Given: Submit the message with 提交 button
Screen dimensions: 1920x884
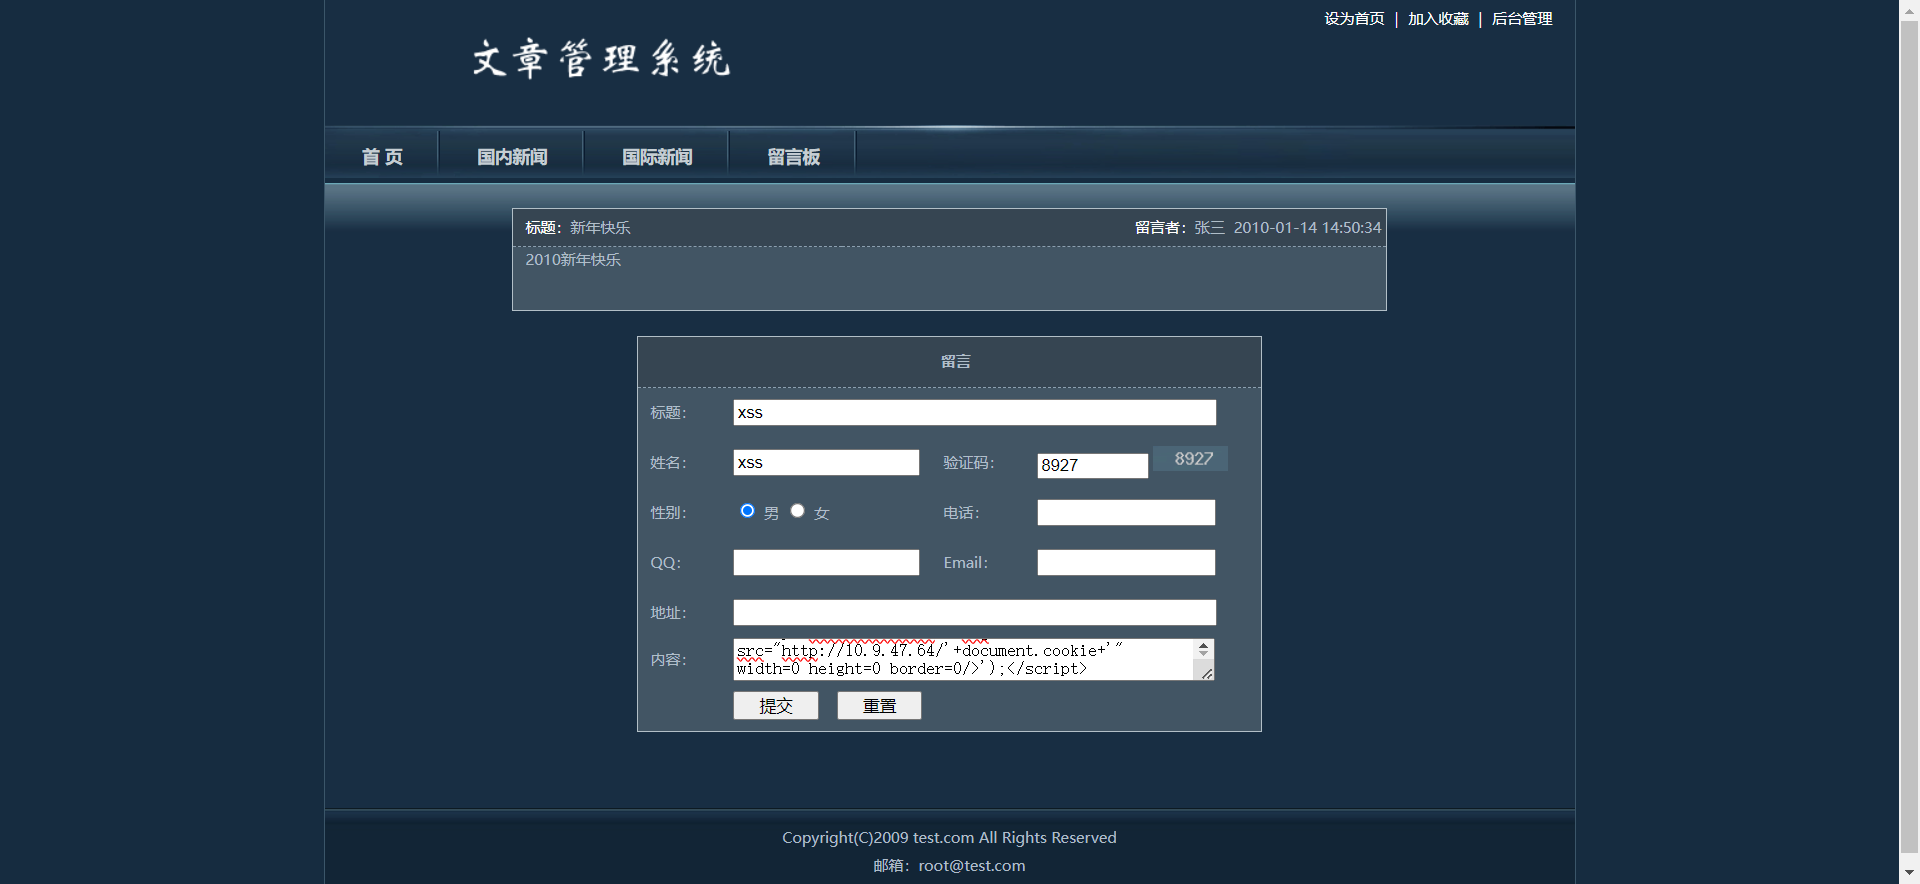Looking at the screenshot, I should click(x=776, y=706).
